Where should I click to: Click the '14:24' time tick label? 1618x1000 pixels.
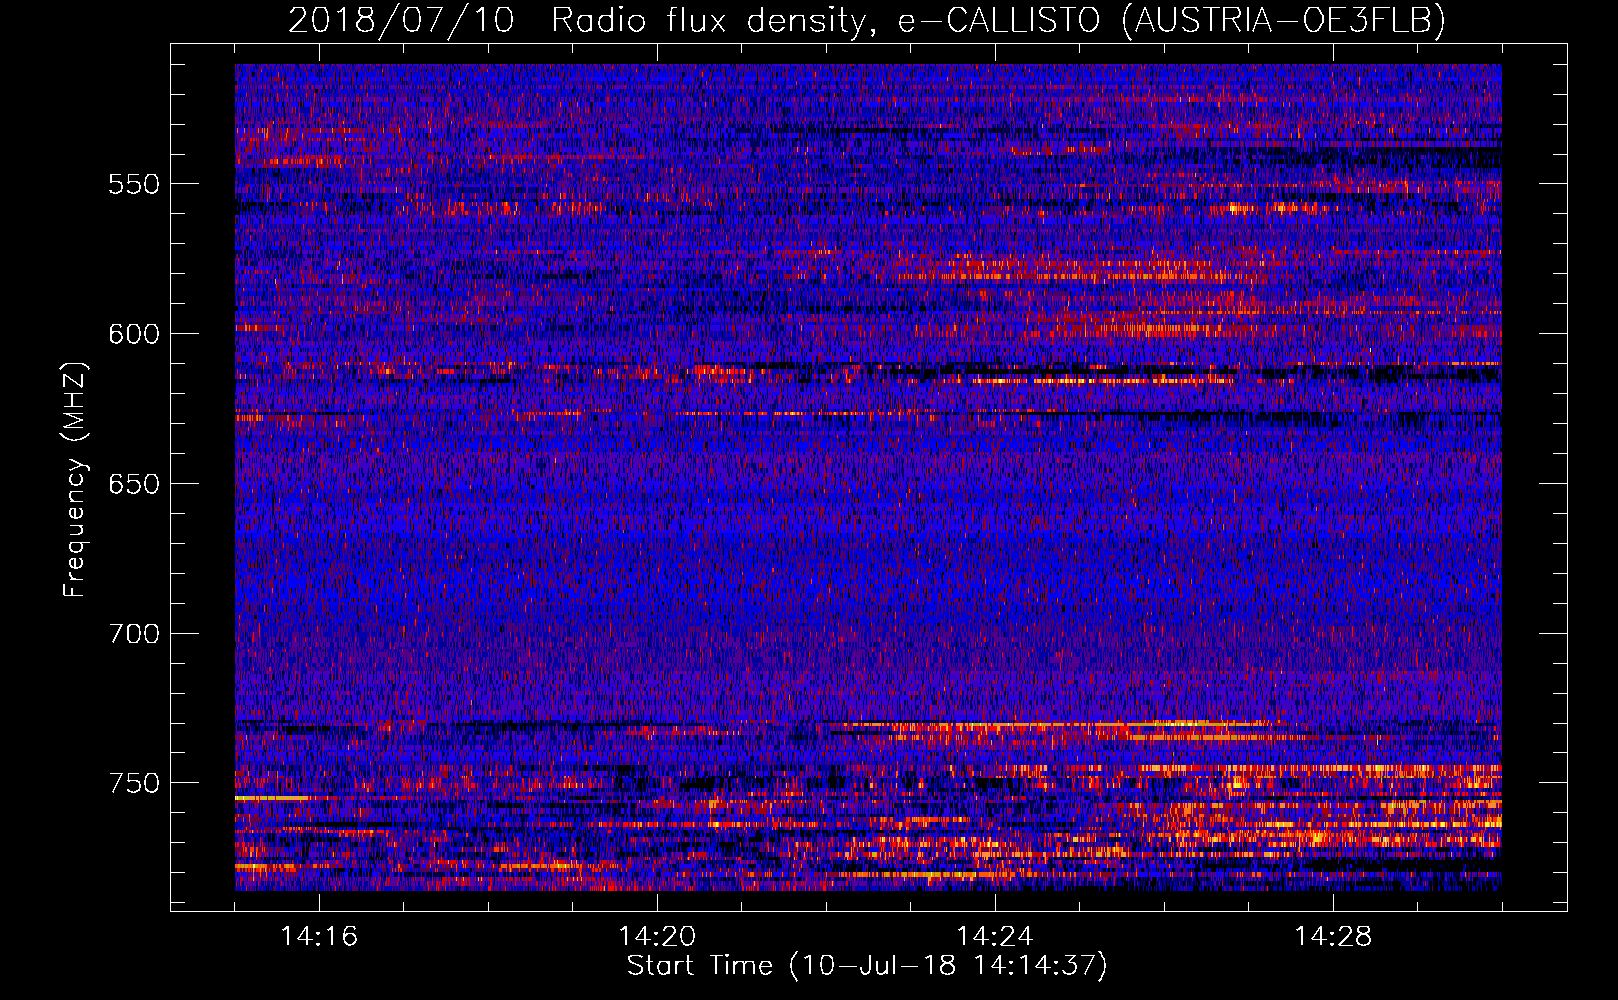pyautogui.click(x=995, y=936)
